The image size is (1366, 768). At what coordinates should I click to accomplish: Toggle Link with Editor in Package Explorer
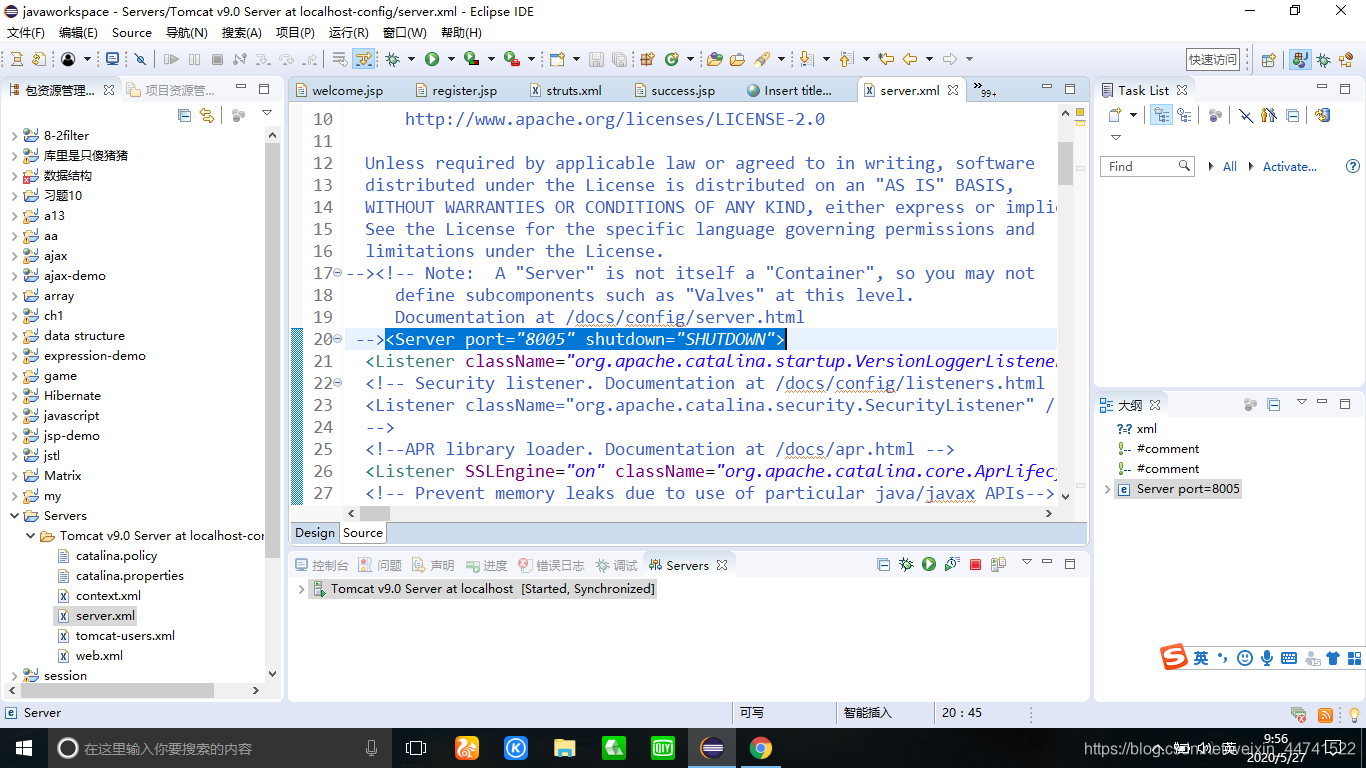click(x=207, y=115)
